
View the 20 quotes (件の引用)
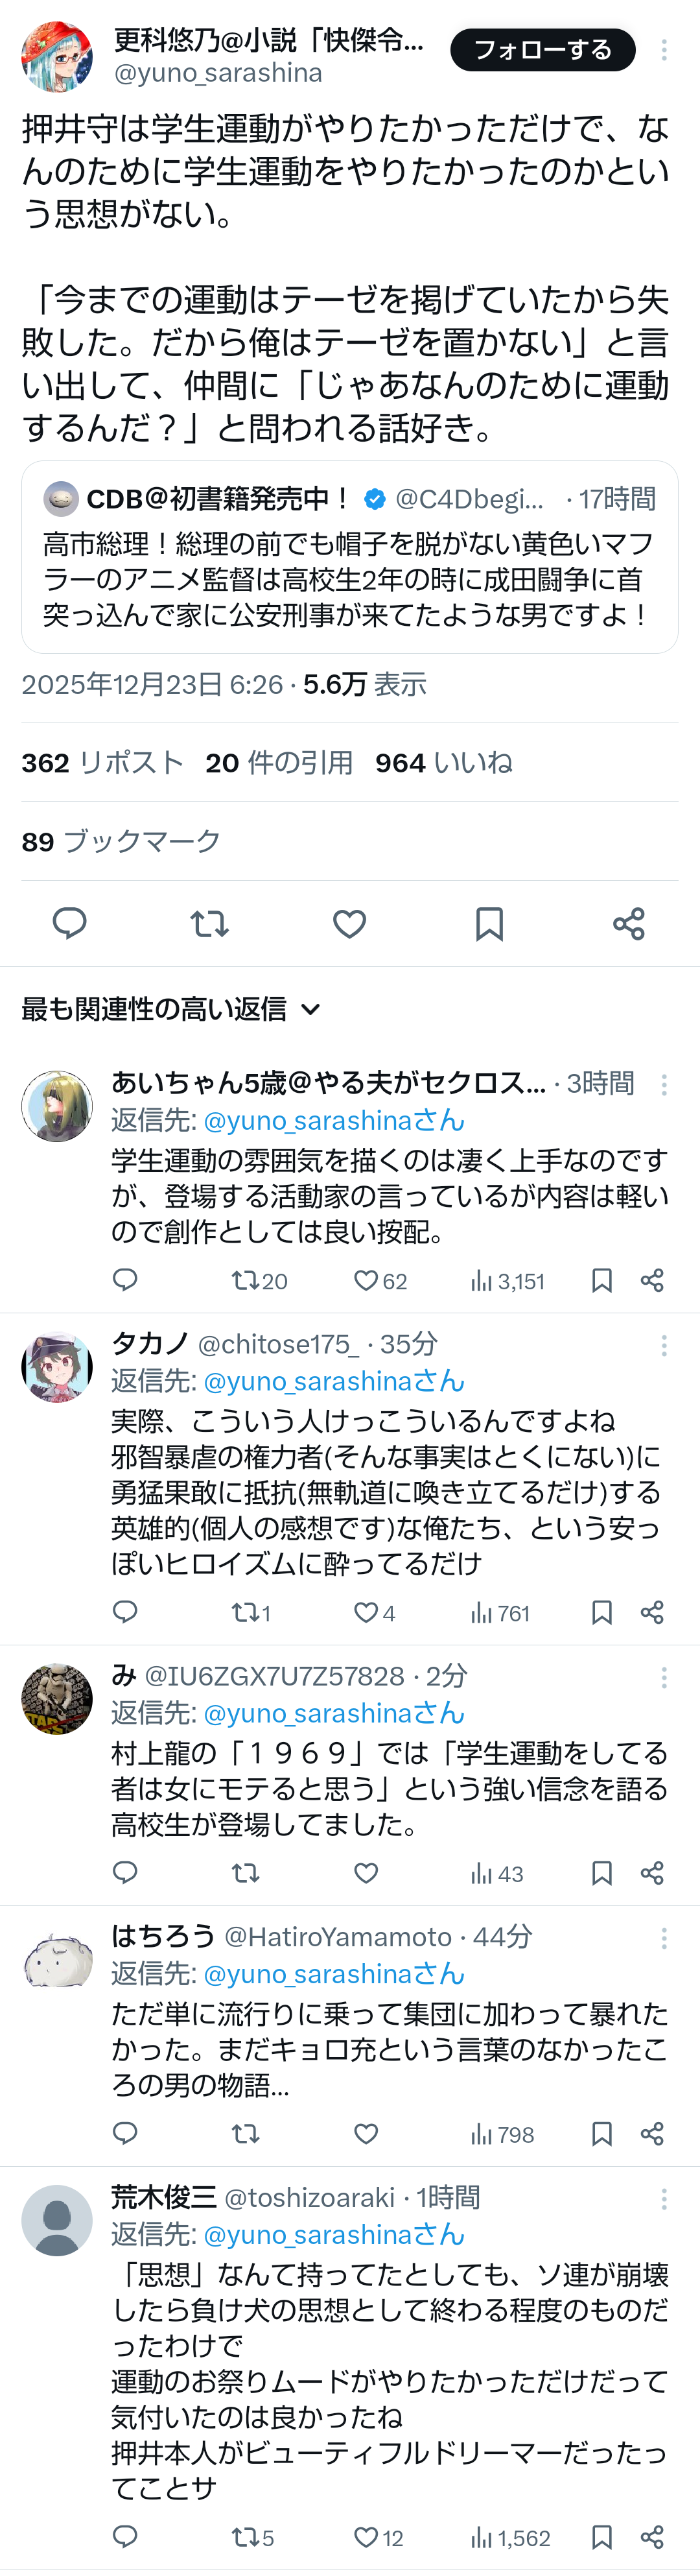pos(279,763)
